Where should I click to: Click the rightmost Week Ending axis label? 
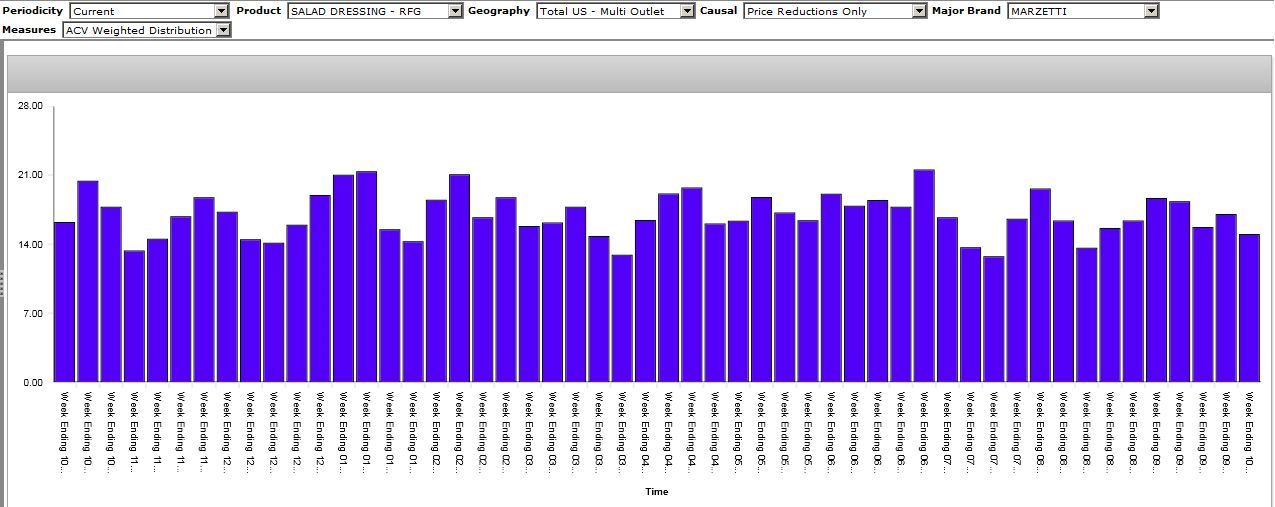[x=1249, y=431]
